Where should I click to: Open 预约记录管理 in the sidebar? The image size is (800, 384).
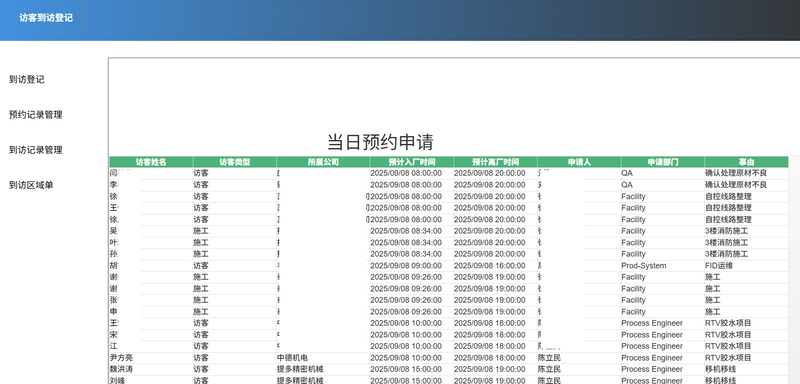36,115
